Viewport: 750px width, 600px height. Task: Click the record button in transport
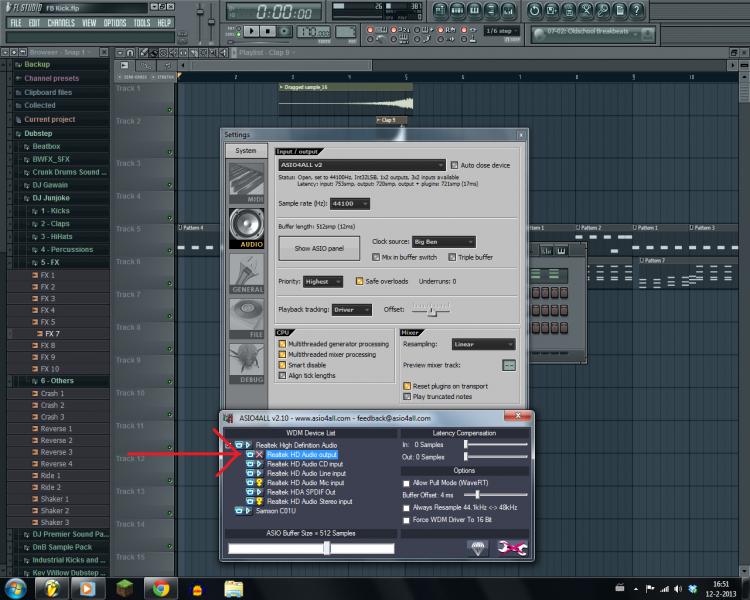tap(285, 31)
